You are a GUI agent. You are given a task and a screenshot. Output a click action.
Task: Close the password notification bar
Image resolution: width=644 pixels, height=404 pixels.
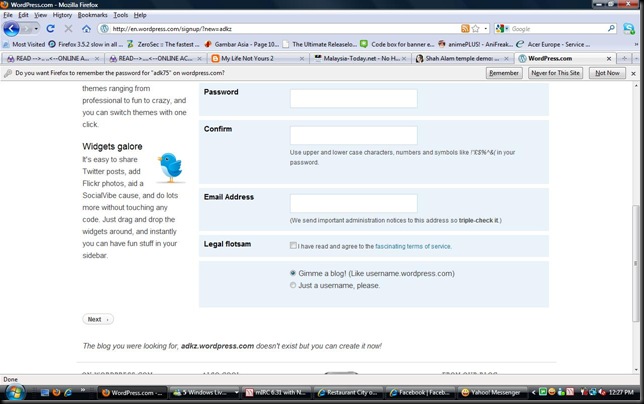point(633,73)
